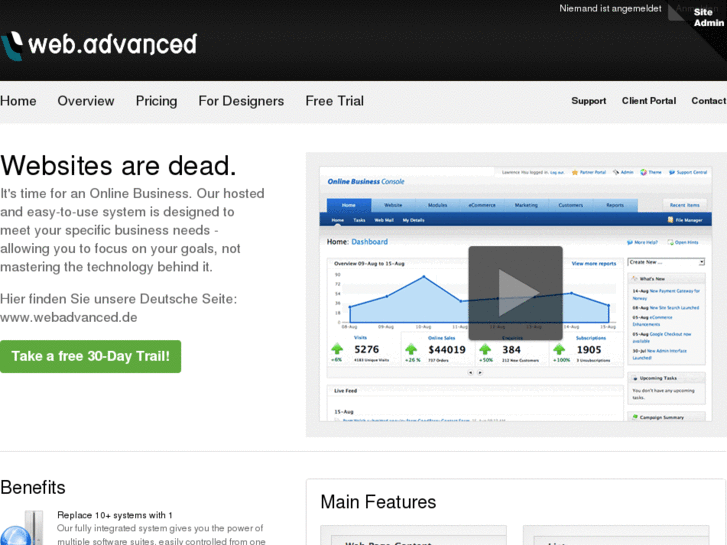Click the My Details subtab in the preview

pos(414,220)
